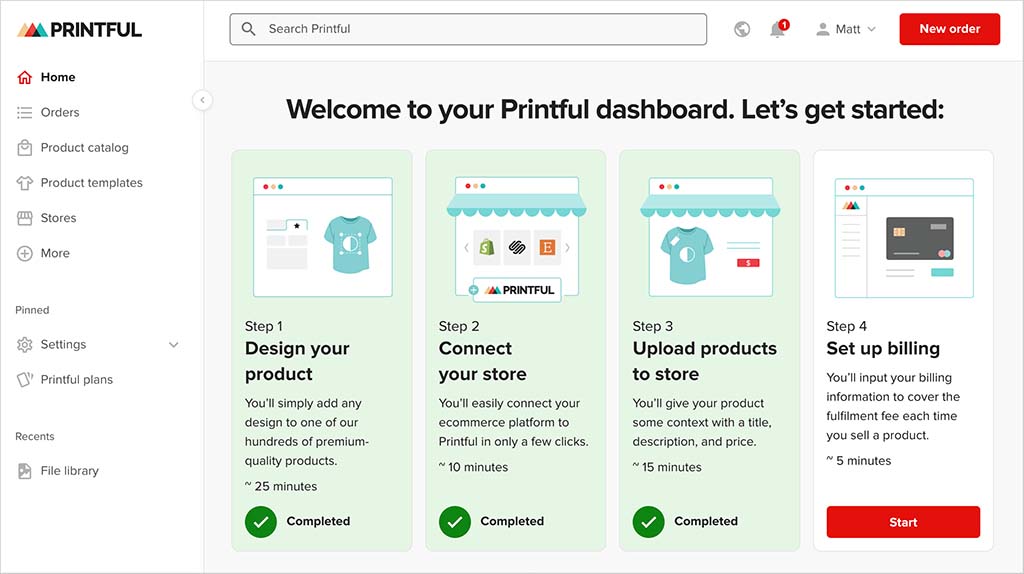The width and height of the screenshot is (1024, 574).
Task: Click the ~ 15 minutes text
Action: (667, 468)
